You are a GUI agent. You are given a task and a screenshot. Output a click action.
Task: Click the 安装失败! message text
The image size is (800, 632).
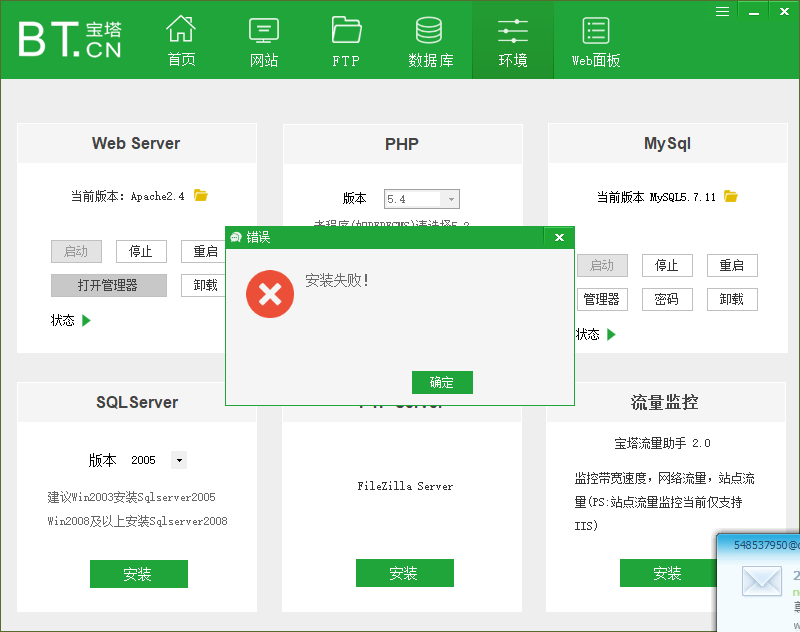coord(337,280)
